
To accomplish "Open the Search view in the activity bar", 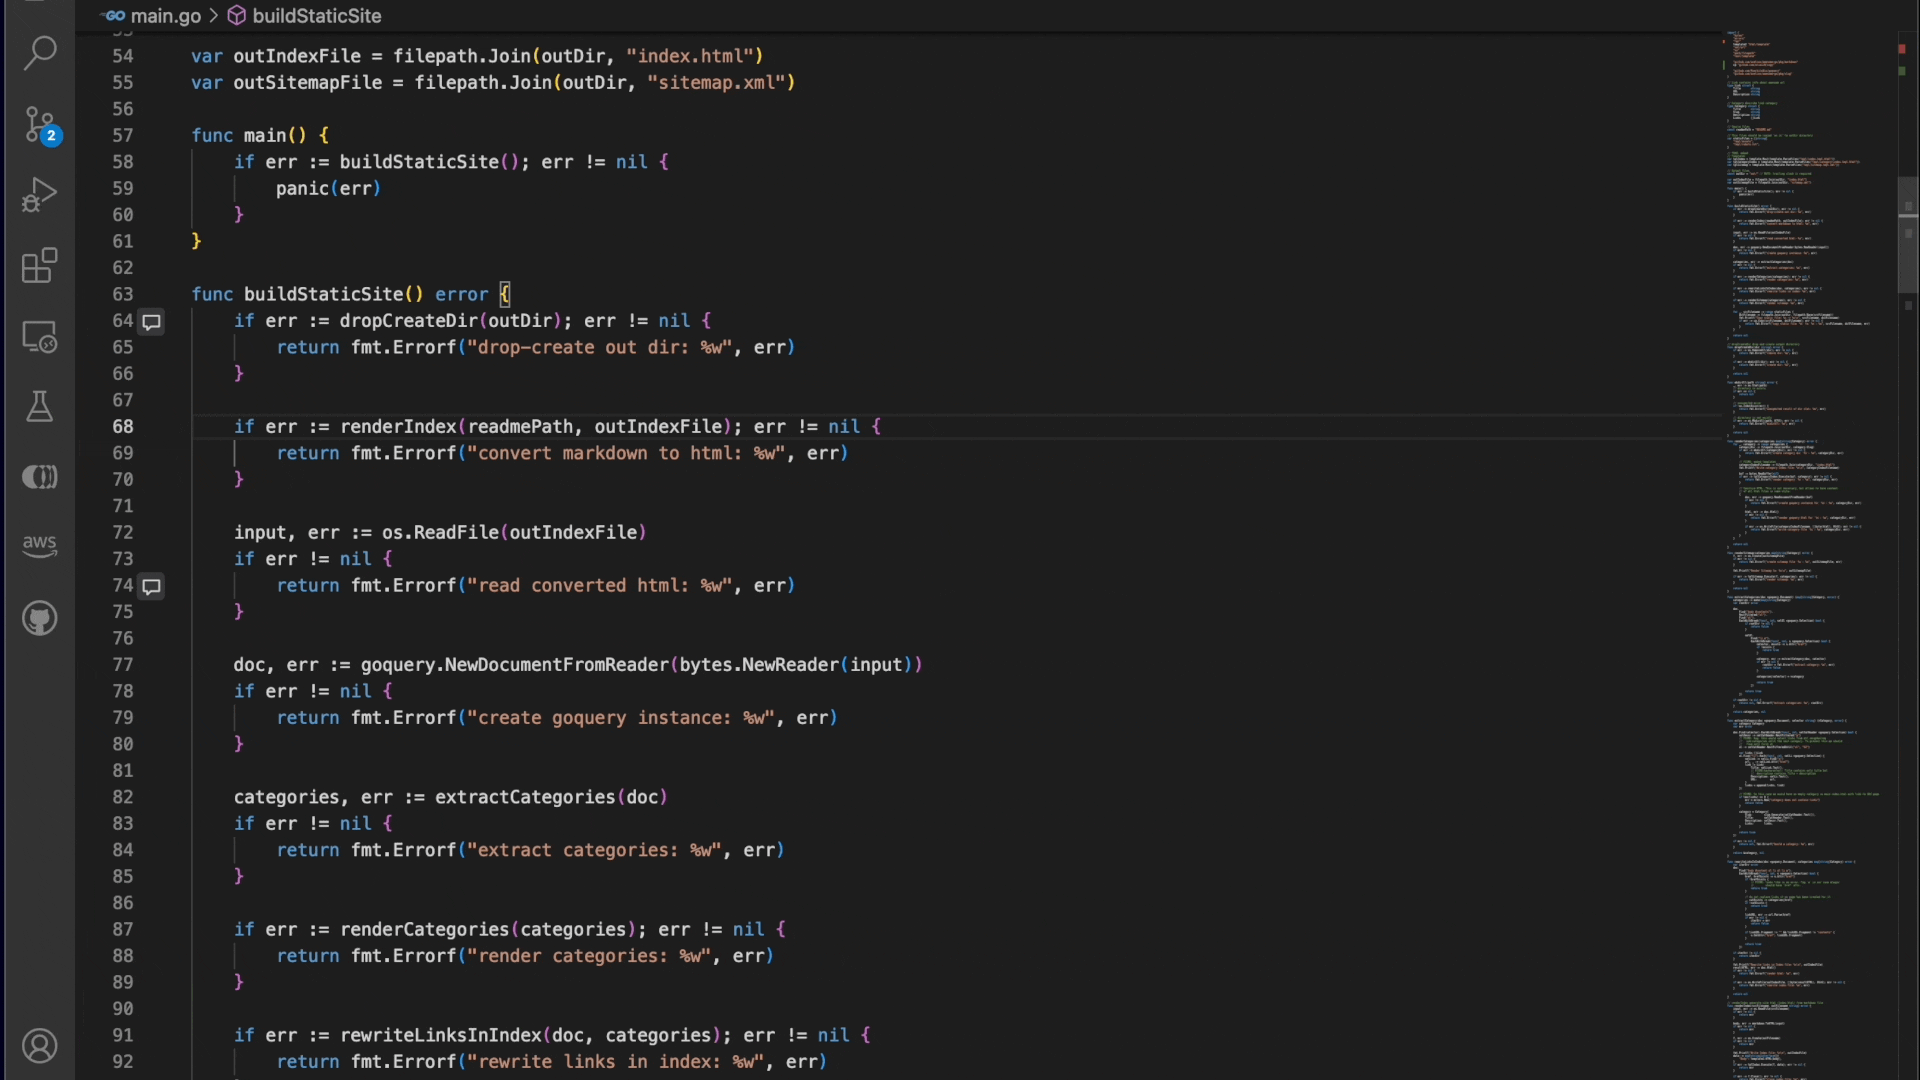I will click(x=40, y=52).
